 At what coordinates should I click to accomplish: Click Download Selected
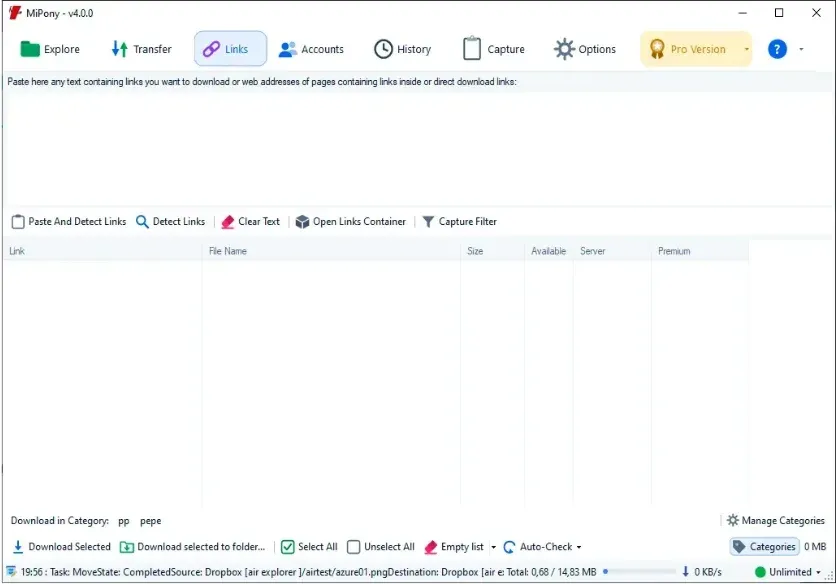[61, 547]
